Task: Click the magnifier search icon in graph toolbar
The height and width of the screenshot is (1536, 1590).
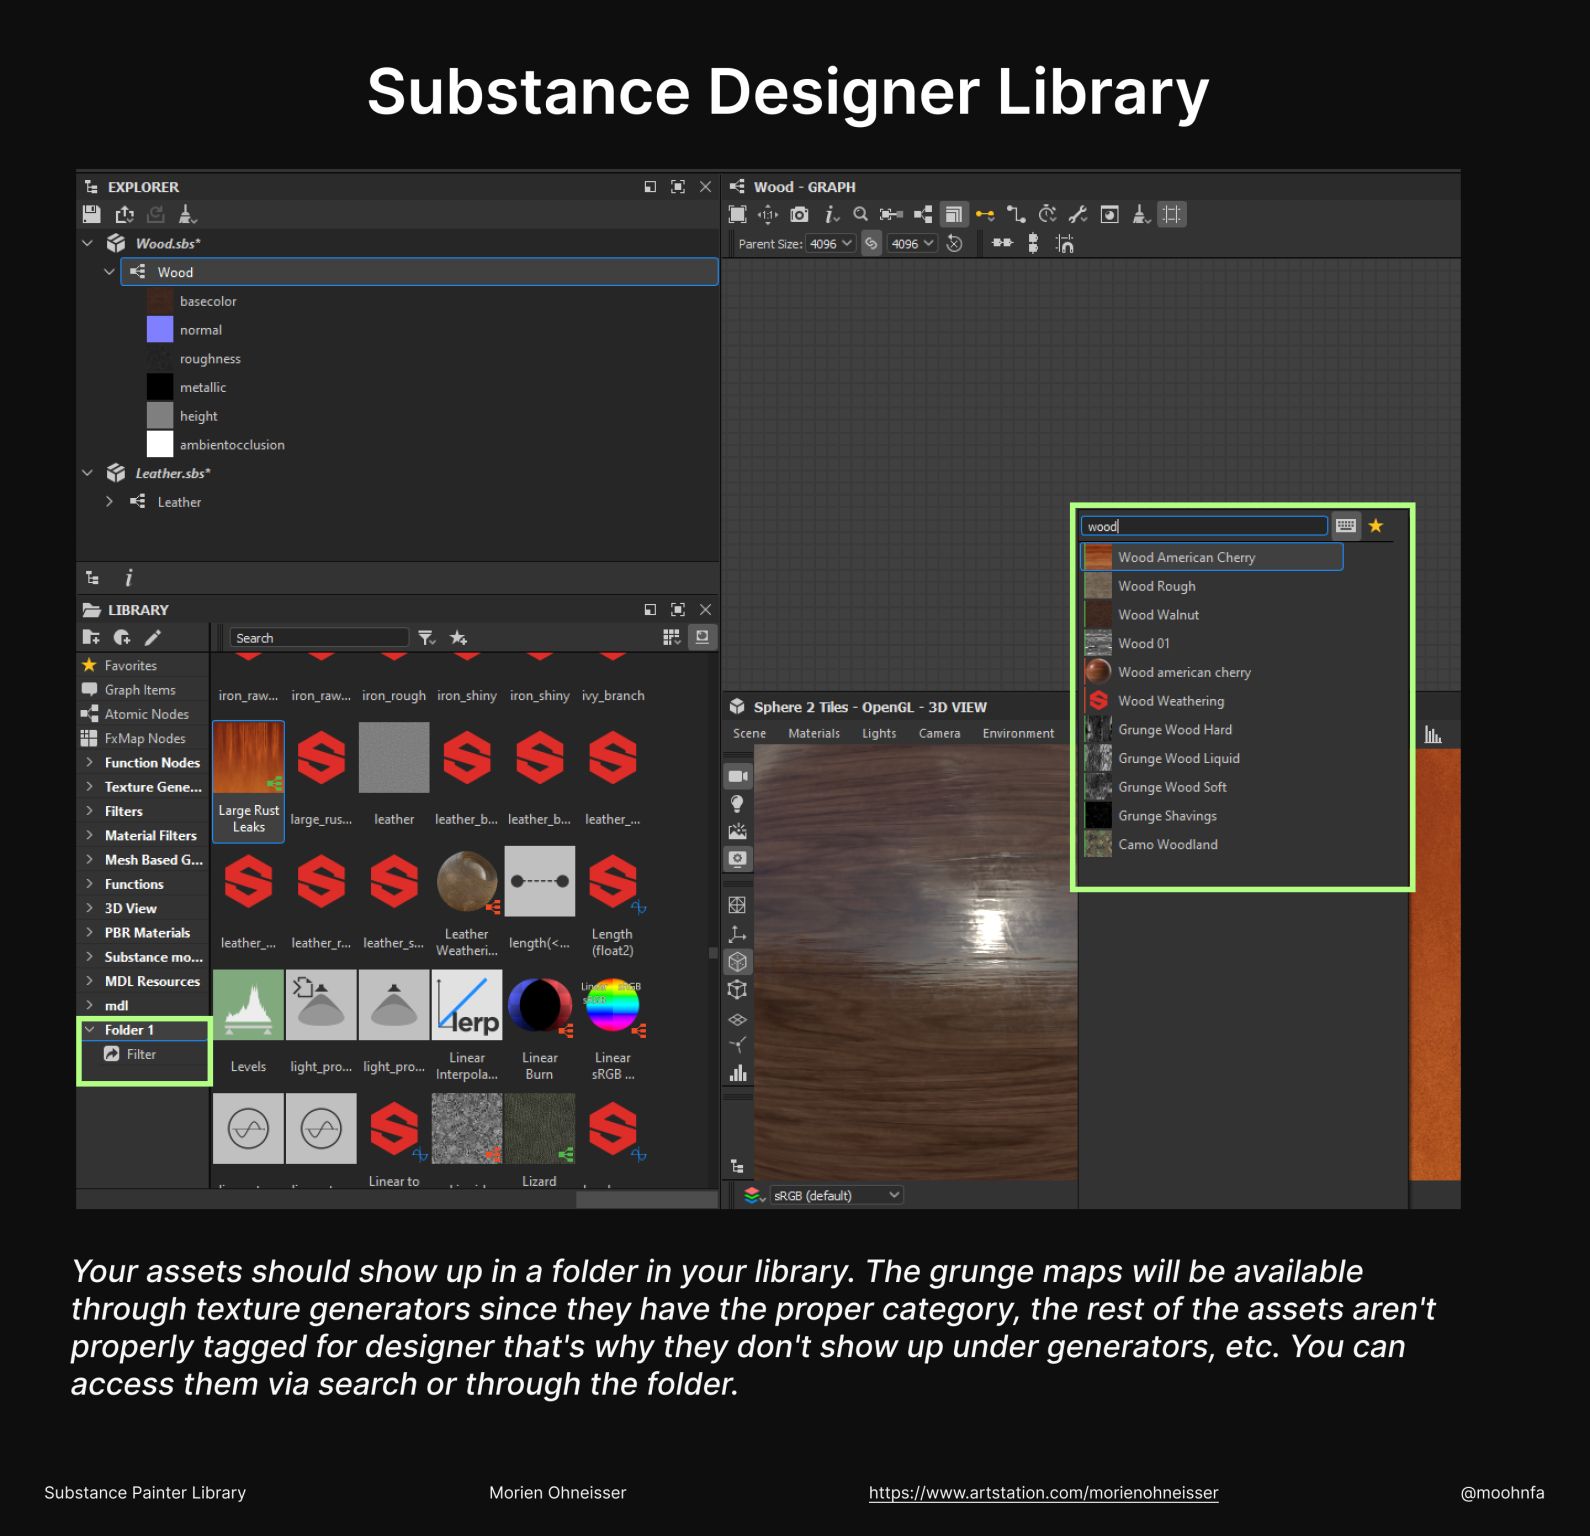Action: pyautogui.click(x=860, y=214)
